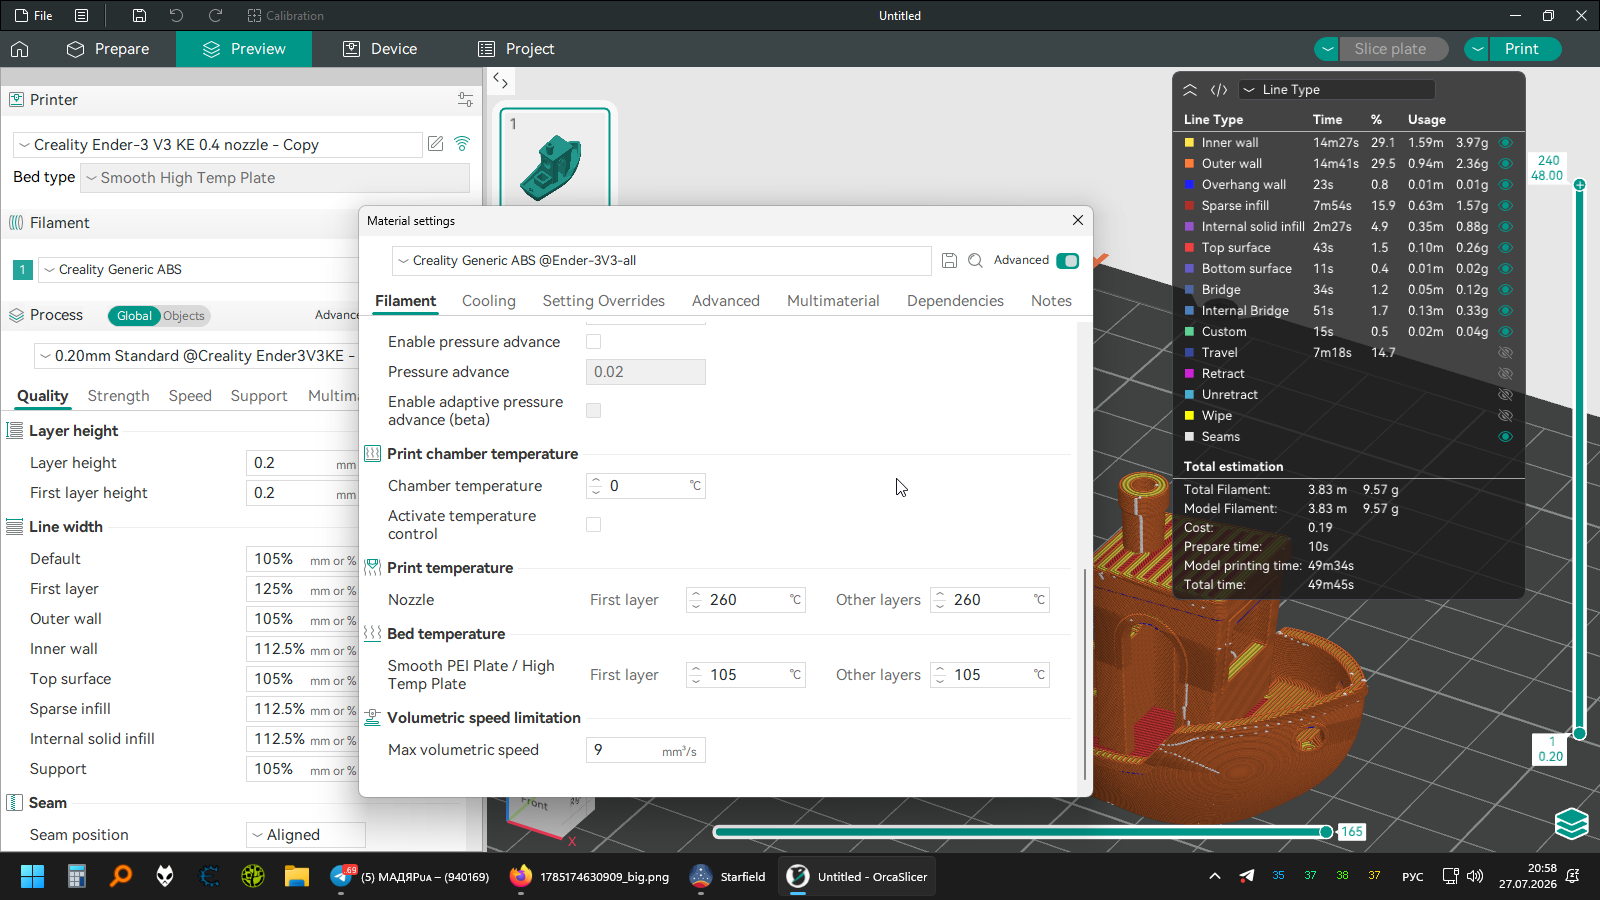Switch to the Device tab
Screen dimensions: 1600x900
380,49
